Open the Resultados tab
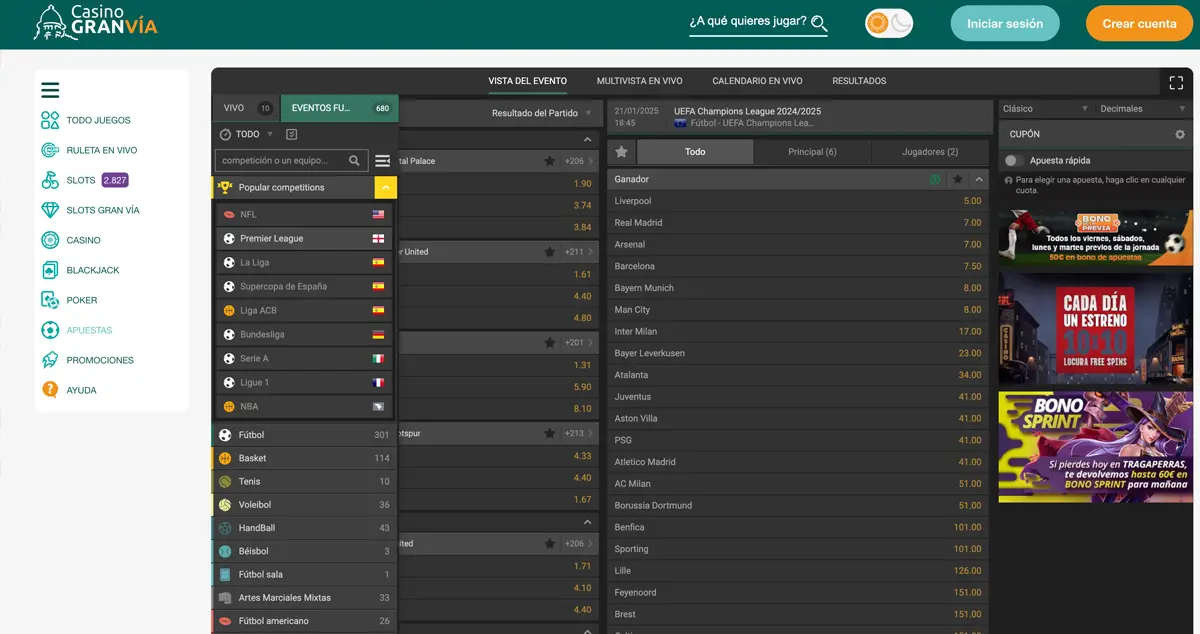This screenshot has width=1200, height=634. point(859,81)
